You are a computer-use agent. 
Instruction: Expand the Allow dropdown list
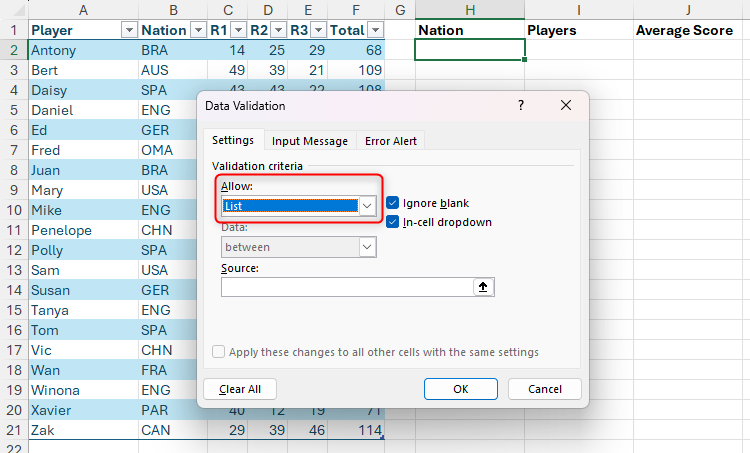[x=367, y=206]
